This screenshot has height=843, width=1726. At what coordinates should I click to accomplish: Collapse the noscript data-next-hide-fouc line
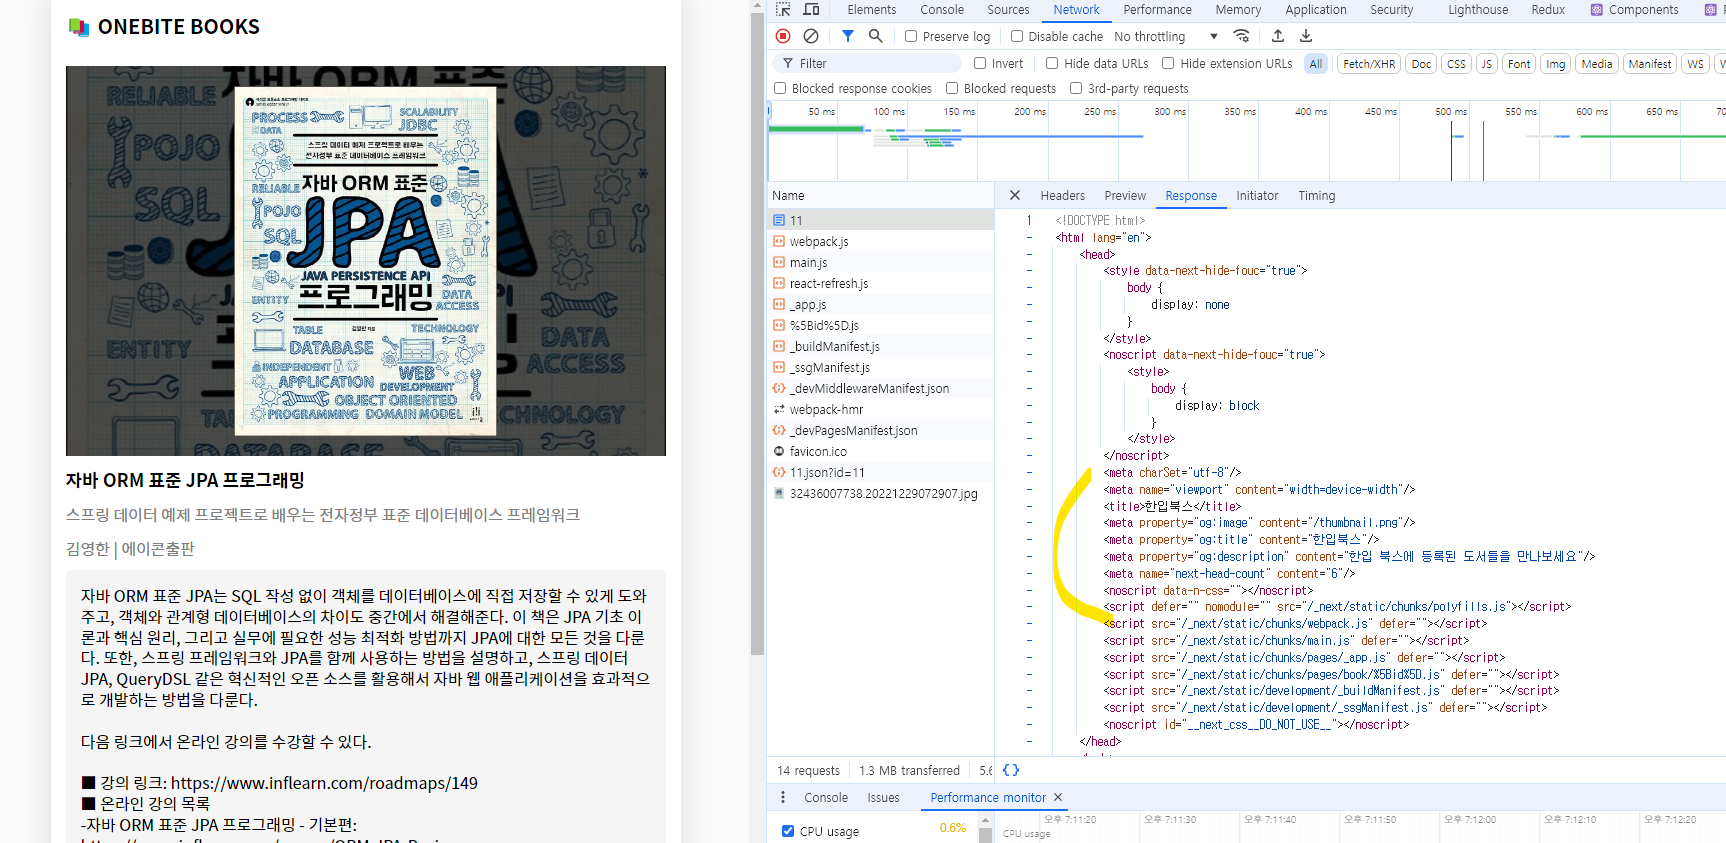1029,354
